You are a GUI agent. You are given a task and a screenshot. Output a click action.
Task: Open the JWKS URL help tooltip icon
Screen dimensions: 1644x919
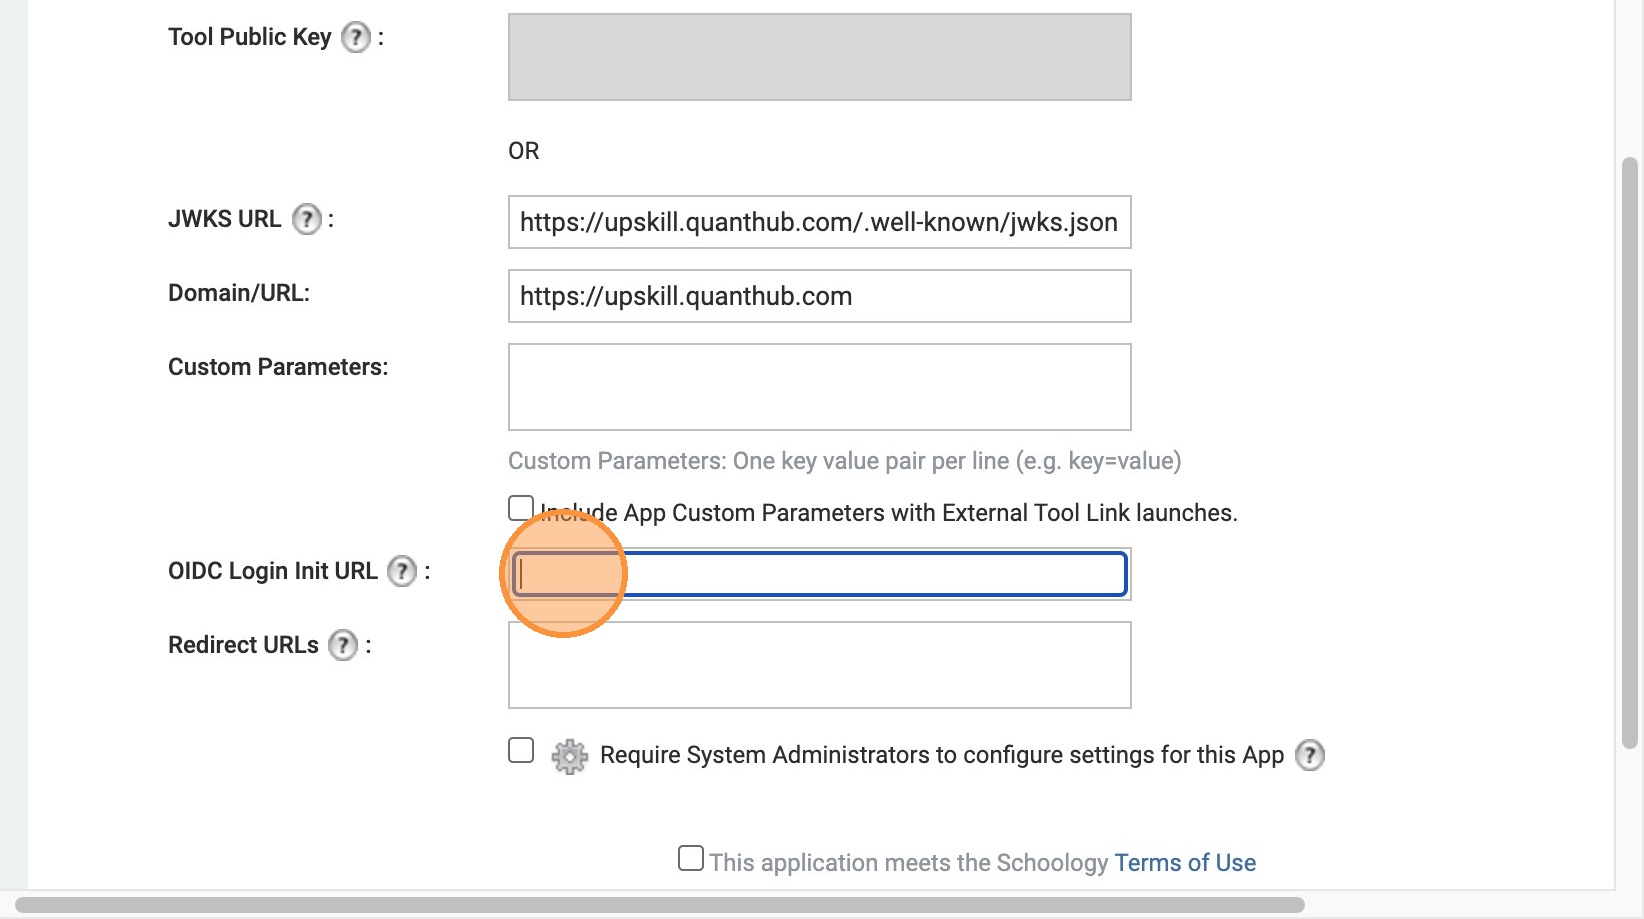[x=307, y=220]
